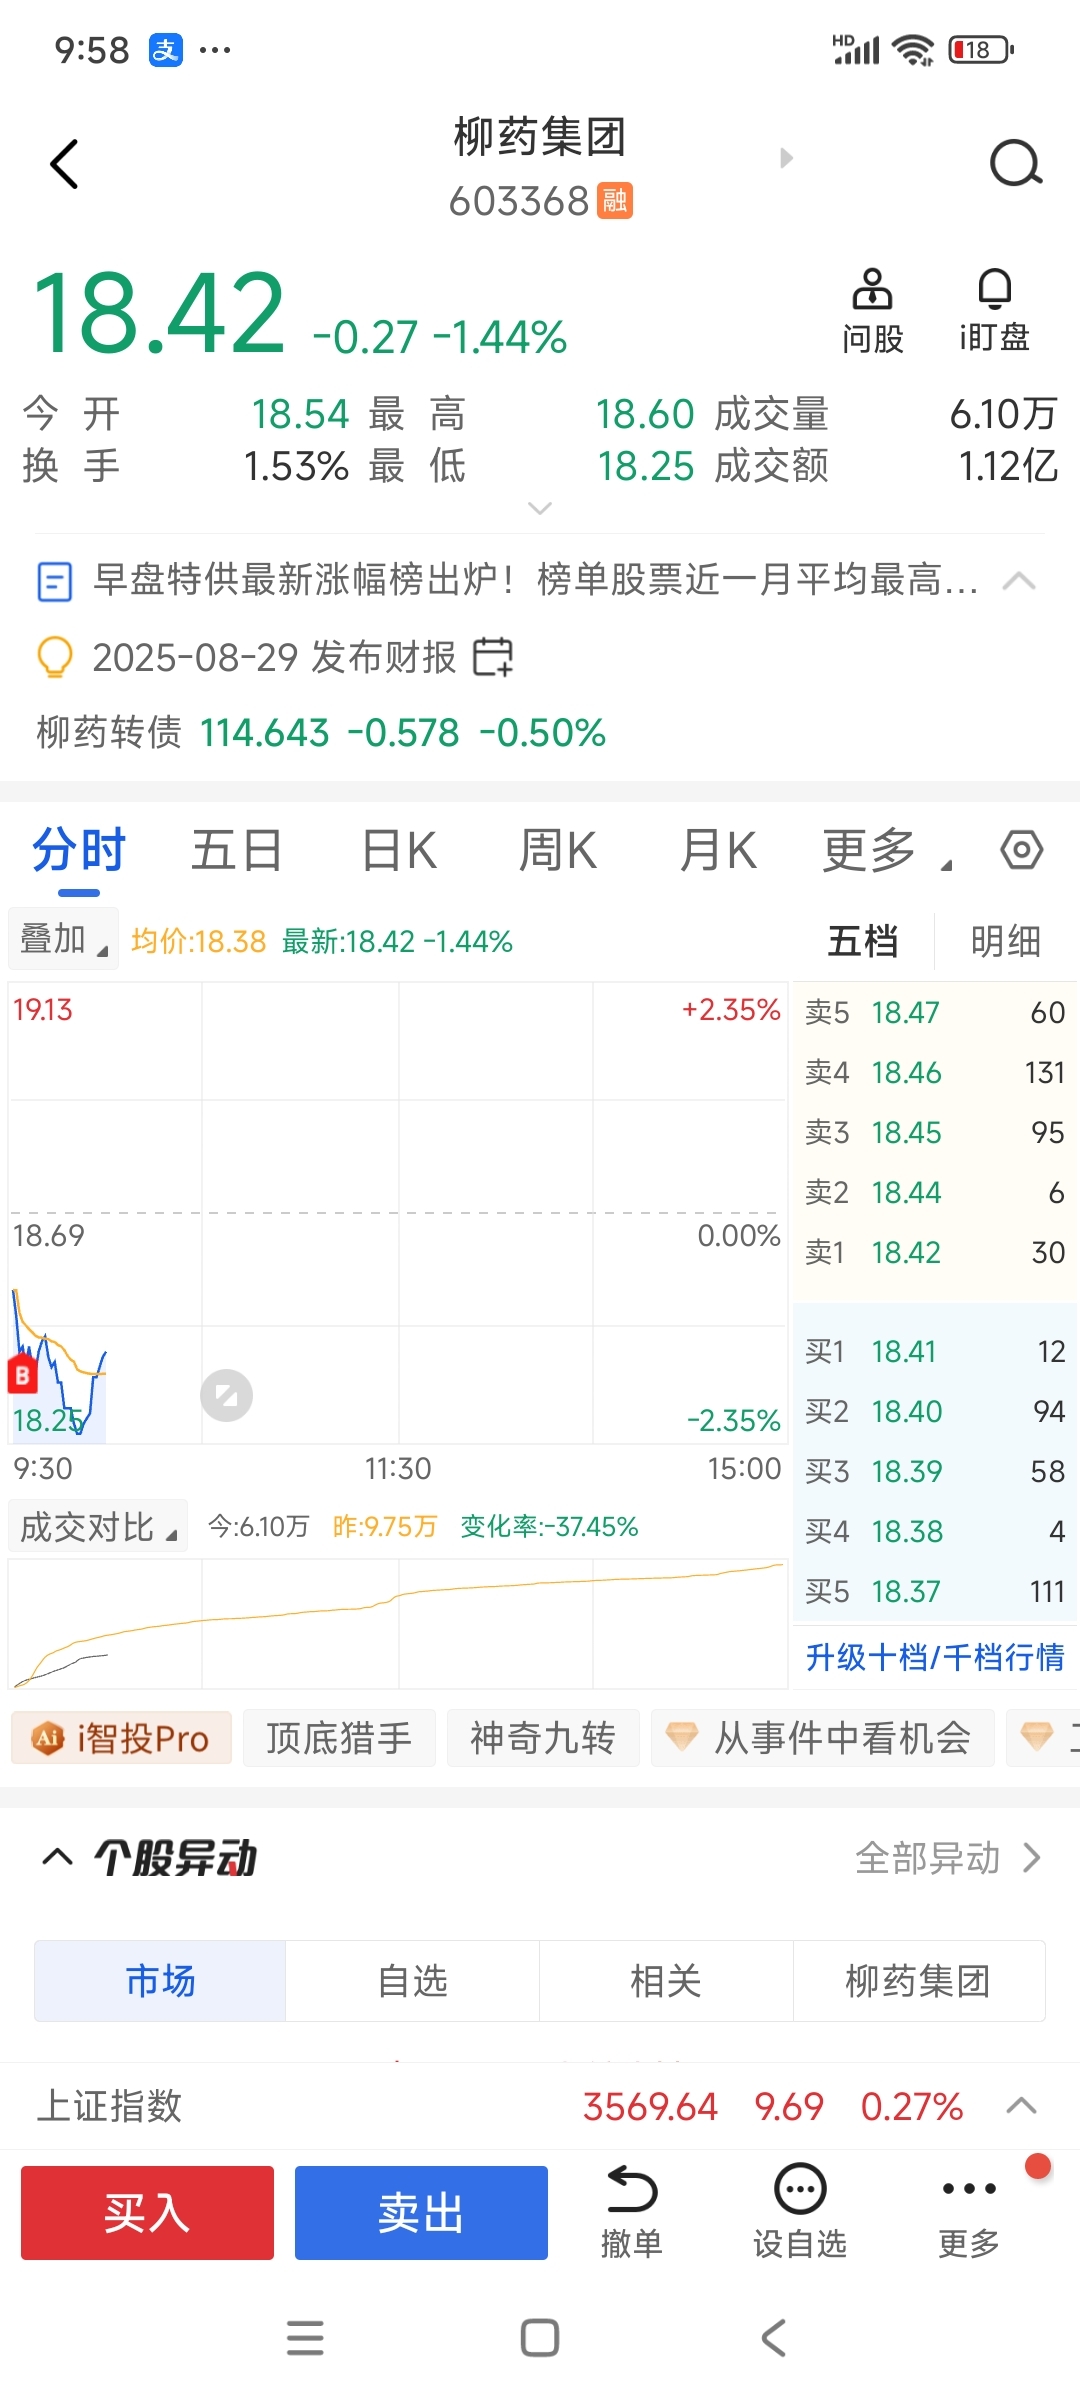1080x2400 pixels.
Task: Open 全部异动 list
Action: coord(948,1858)
